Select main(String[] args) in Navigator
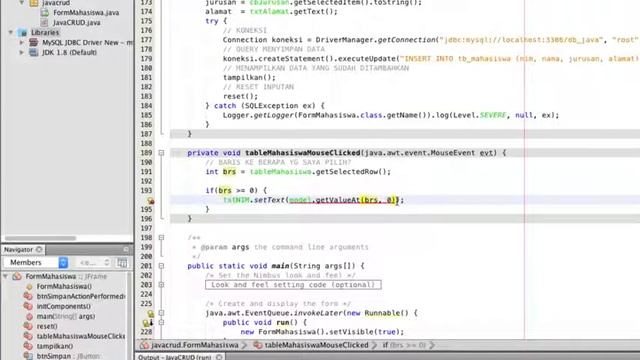The height and width of the screenshot is (360, 640). pyautogui.click(x=66, y=316)
